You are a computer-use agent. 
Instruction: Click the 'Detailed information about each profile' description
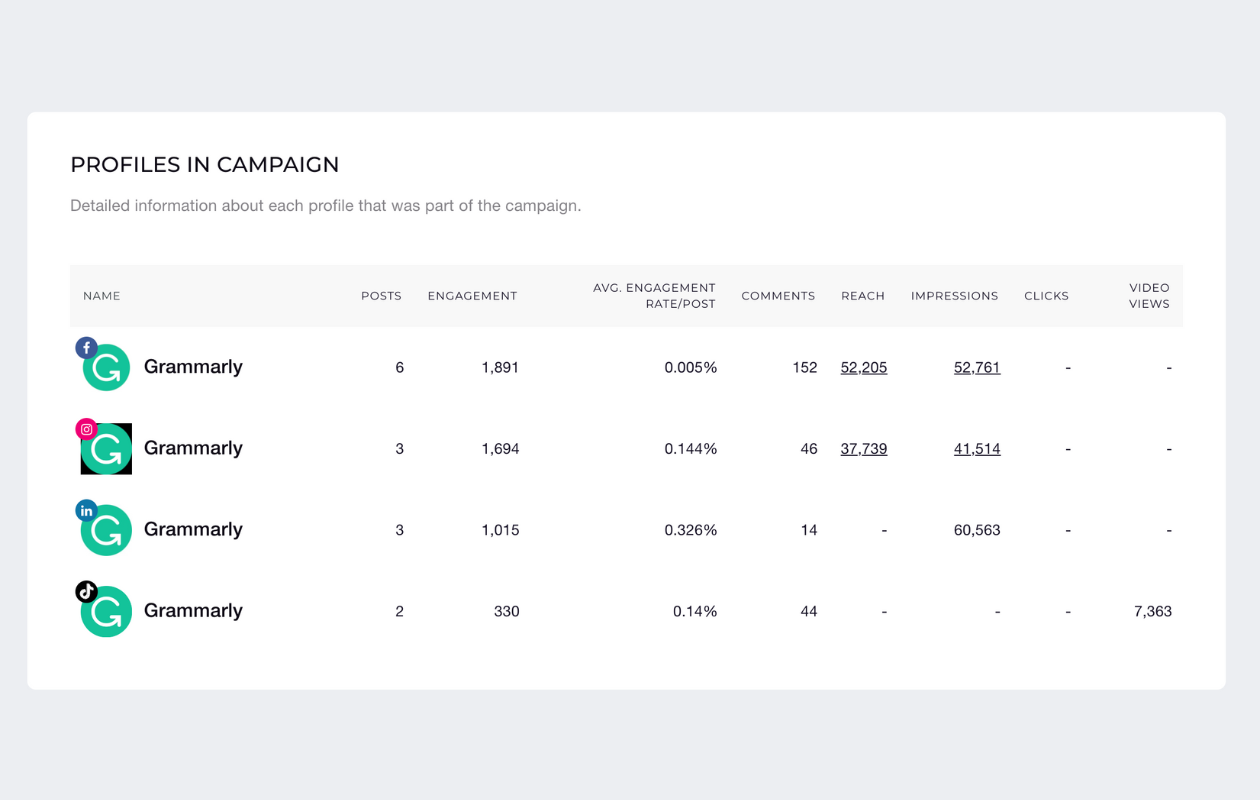click(x=325, y=206)
